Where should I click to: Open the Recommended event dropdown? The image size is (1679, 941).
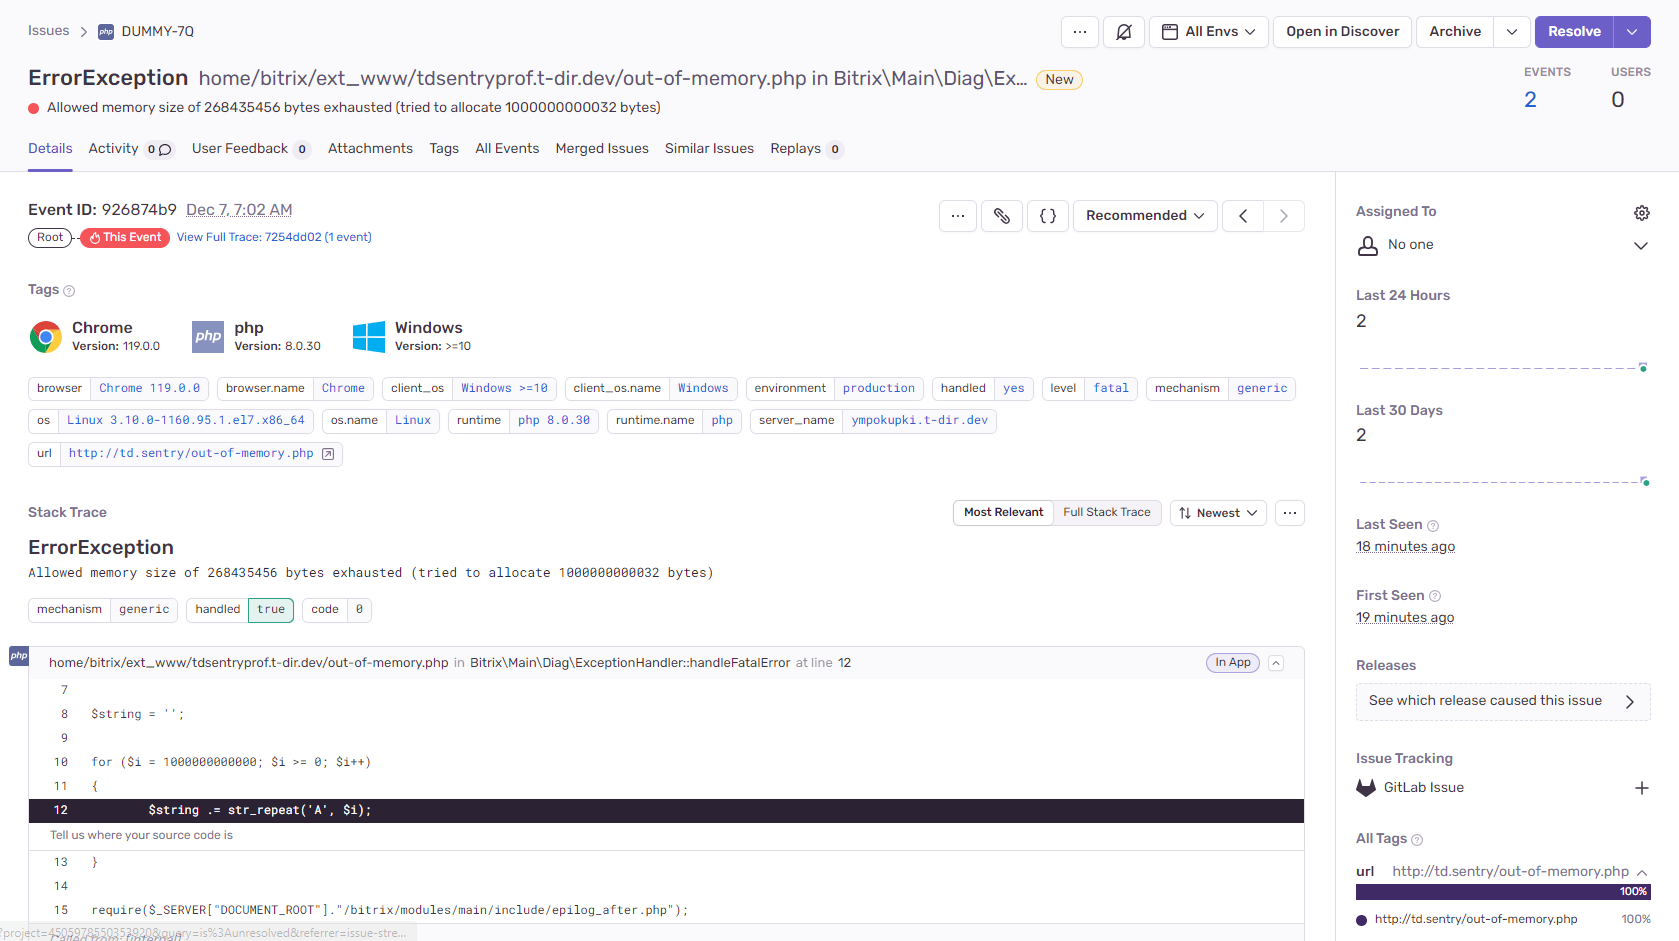click(1145, 216)
